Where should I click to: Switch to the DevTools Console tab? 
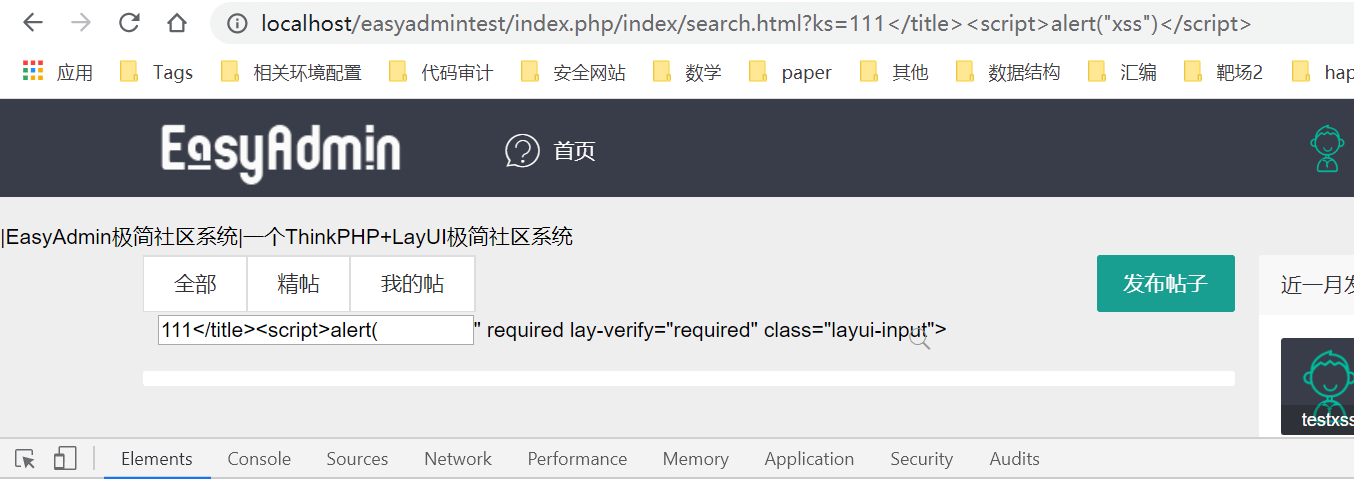(259, 459)
